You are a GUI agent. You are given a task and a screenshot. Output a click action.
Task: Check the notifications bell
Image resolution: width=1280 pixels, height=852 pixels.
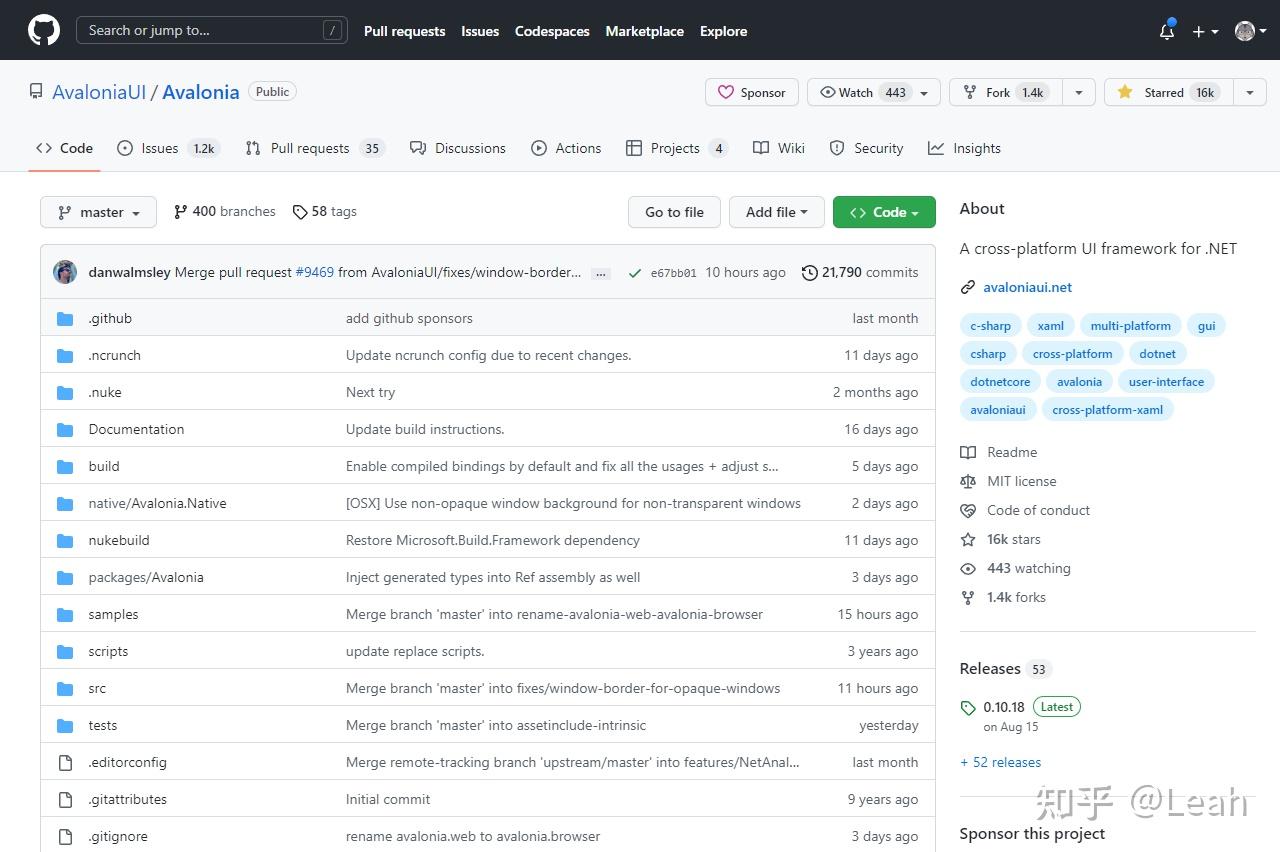tap(1167, 31)
